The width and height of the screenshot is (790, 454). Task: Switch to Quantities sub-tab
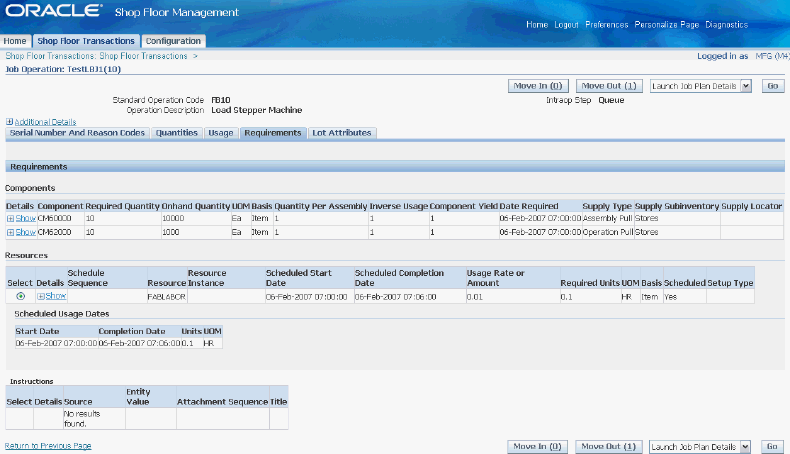pos(176,133)
